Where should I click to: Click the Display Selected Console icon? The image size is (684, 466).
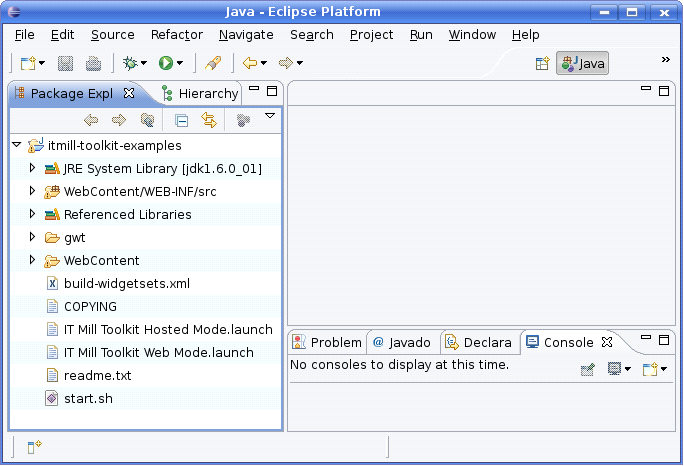[x=614, y=369]
